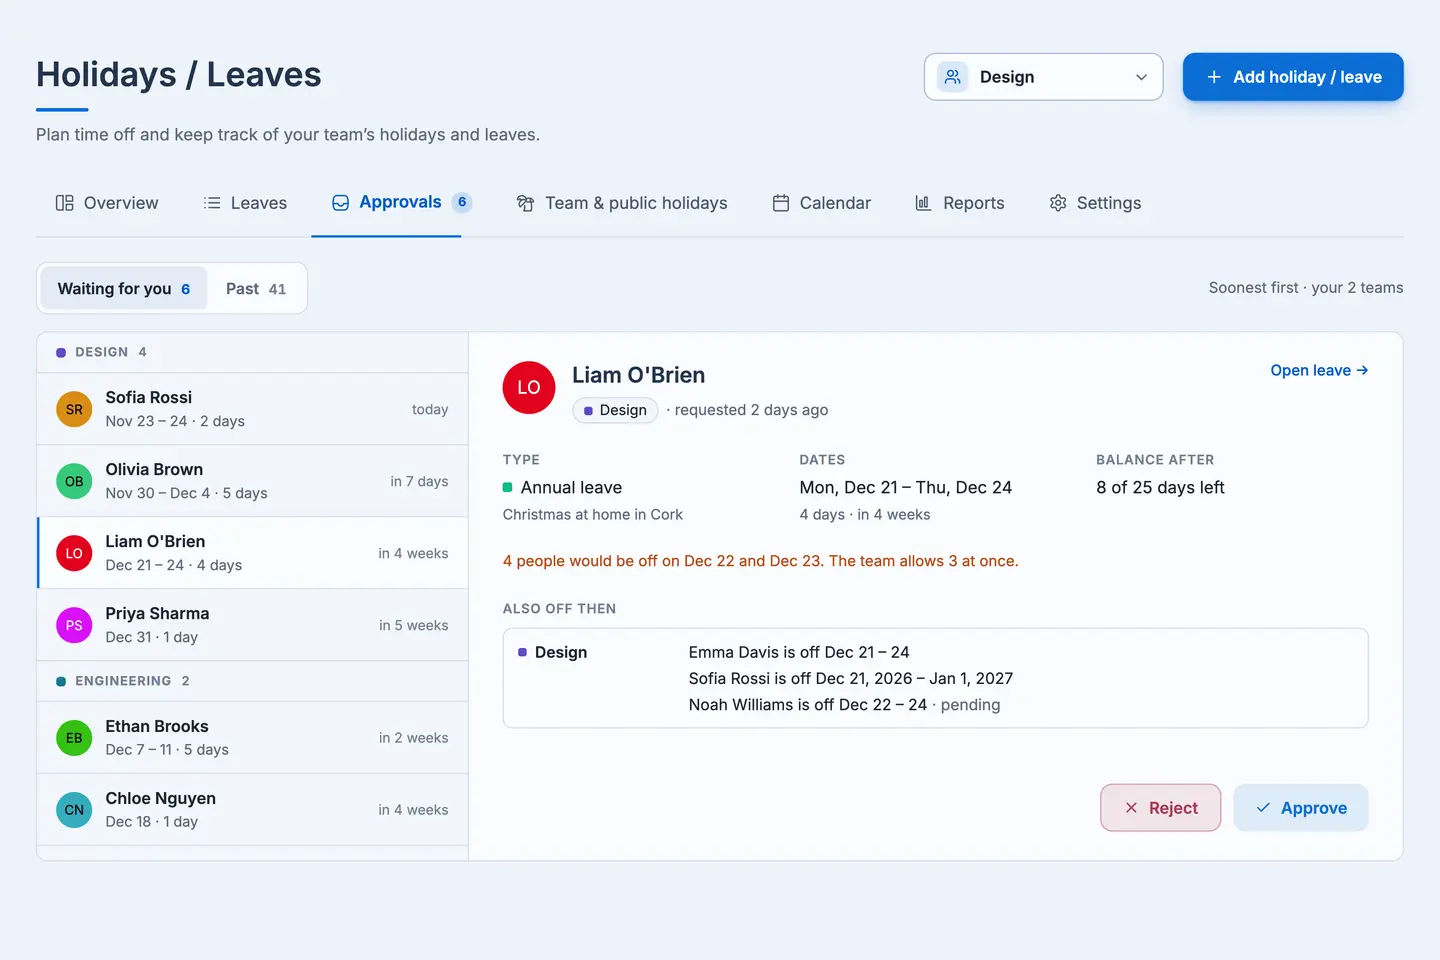This screenshot has width=1440, height=960.
Task: Show the Reports tab
Action: [x=960, y=203]
